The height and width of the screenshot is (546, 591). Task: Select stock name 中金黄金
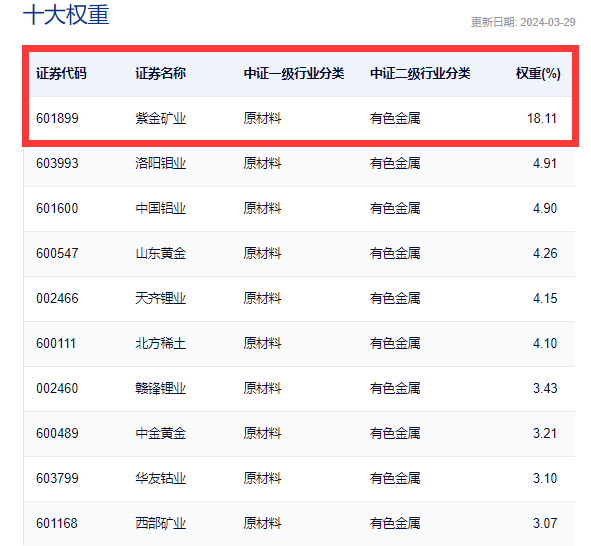click(161, 433)
